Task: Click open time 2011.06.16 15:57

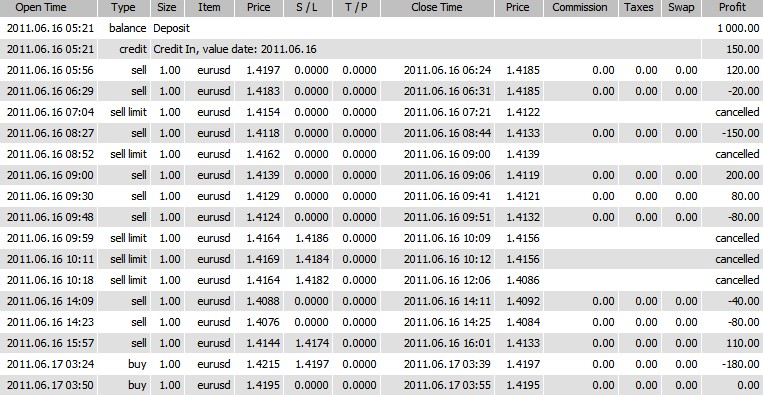Action: (50, 342)
